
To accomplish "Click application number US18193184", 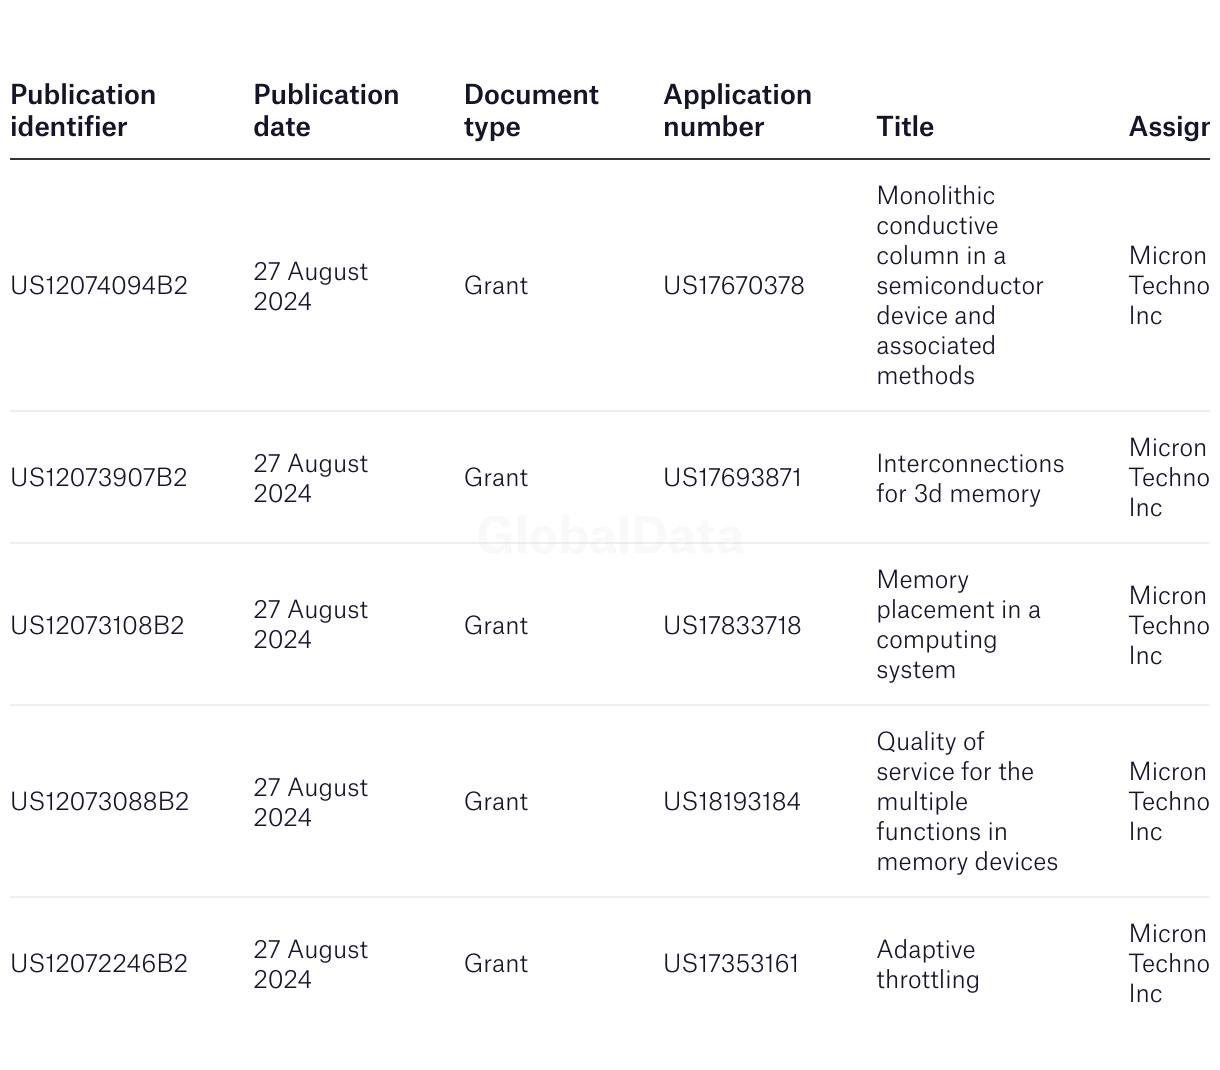I will tap(732, 802).
